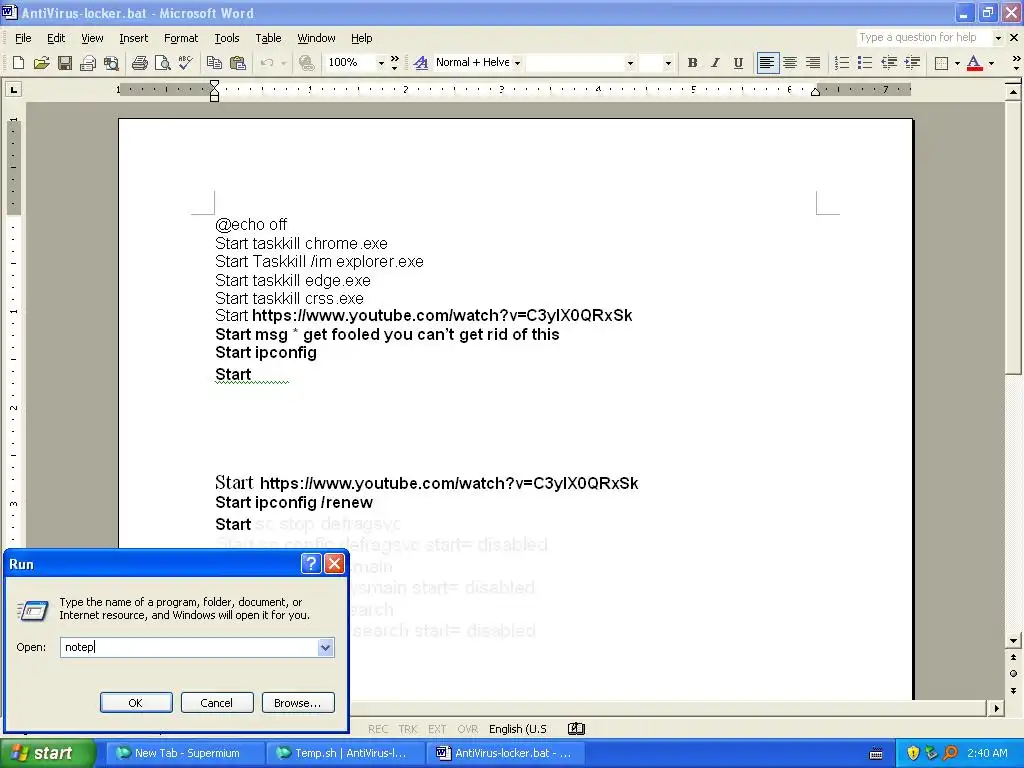Viewport: 1024px width, 768px height.
Task: Open the File menu
Action: click(x=23, y=38)
